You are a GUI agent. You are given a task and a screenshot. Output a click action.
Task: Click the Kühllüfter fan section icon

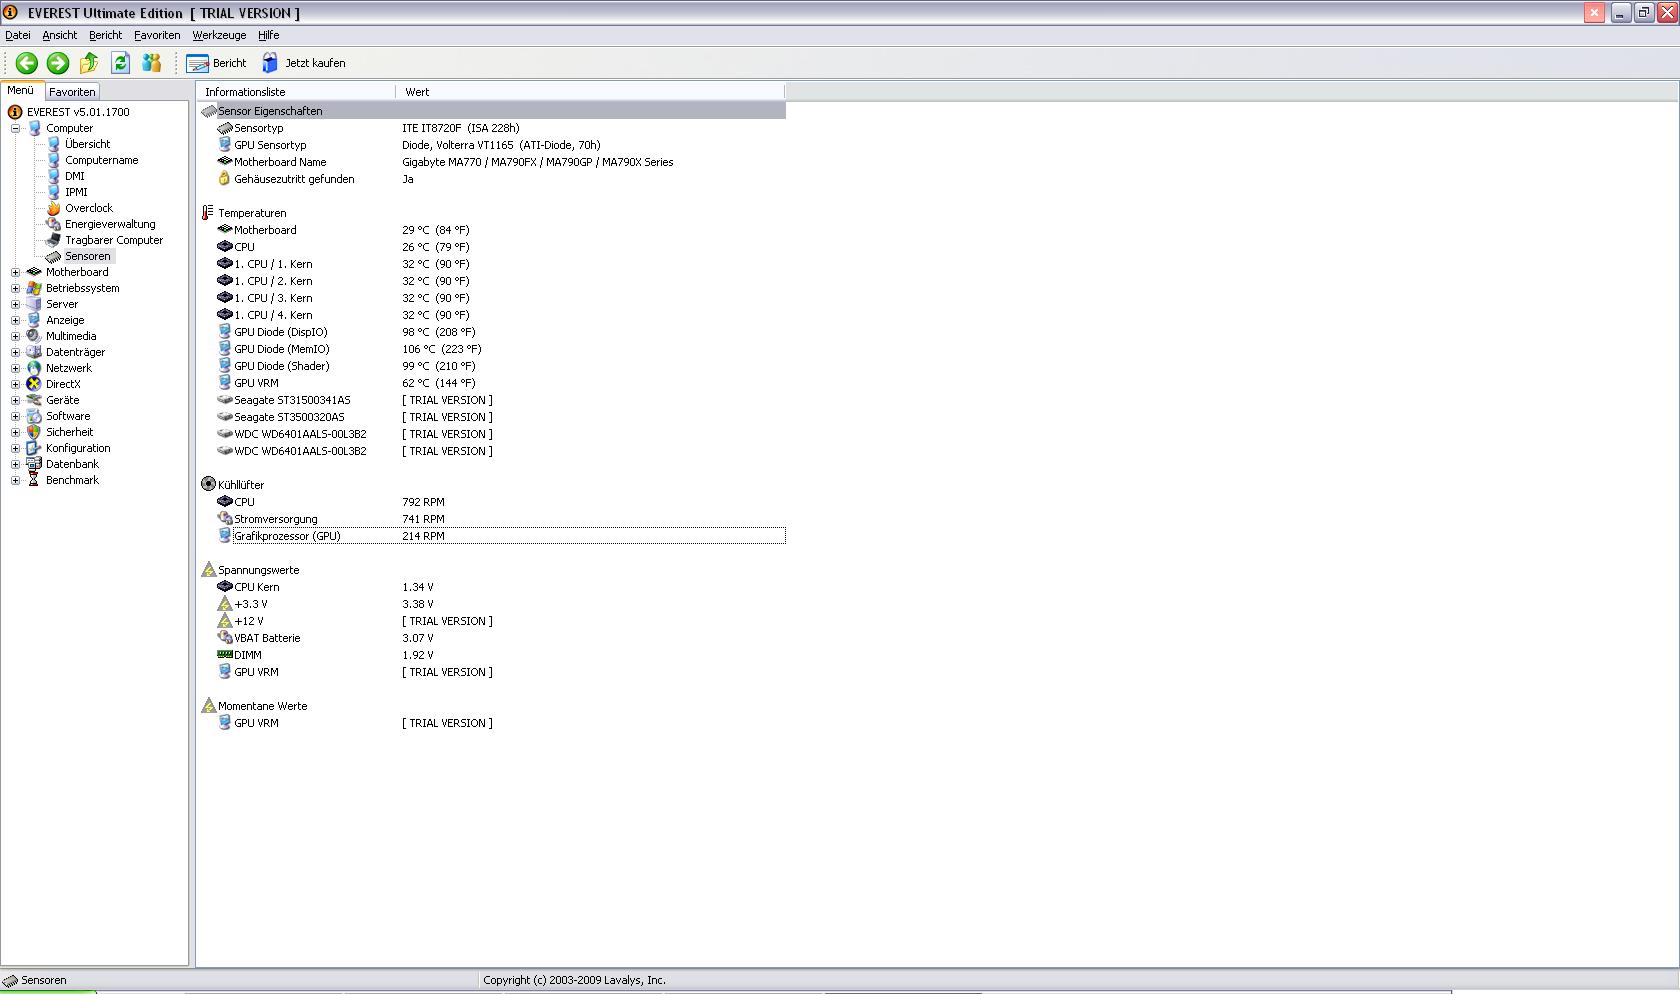208,484
